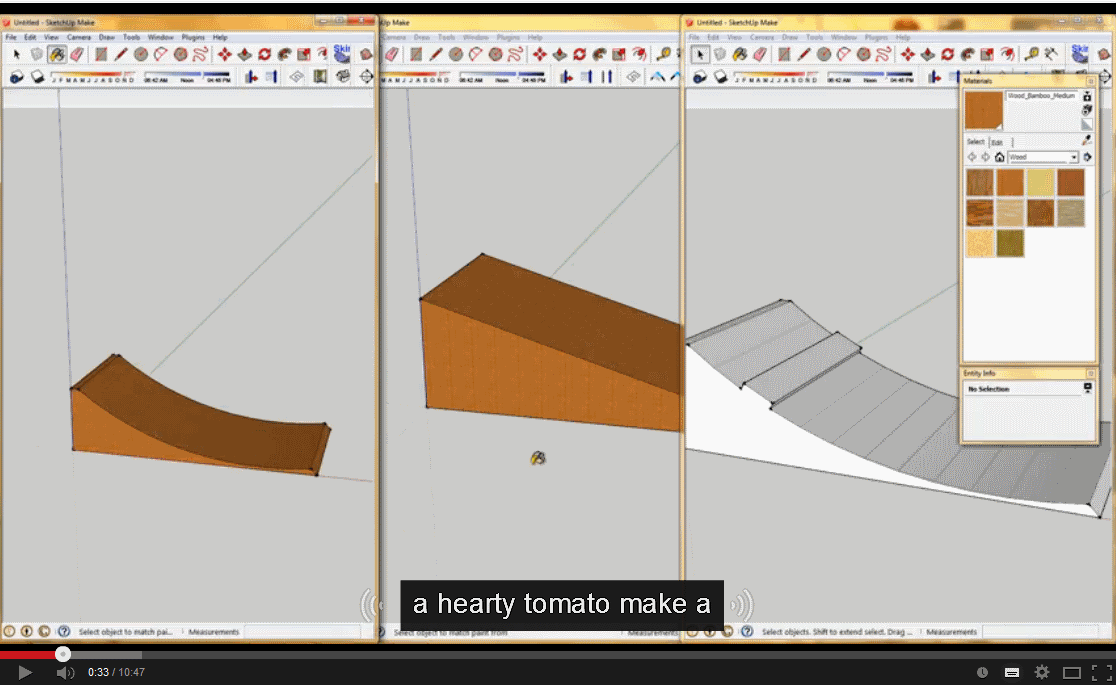
Task: Activate Push/Pull tool in left SketchUp window
Action: pyautogui.click(x=244, y=54)
